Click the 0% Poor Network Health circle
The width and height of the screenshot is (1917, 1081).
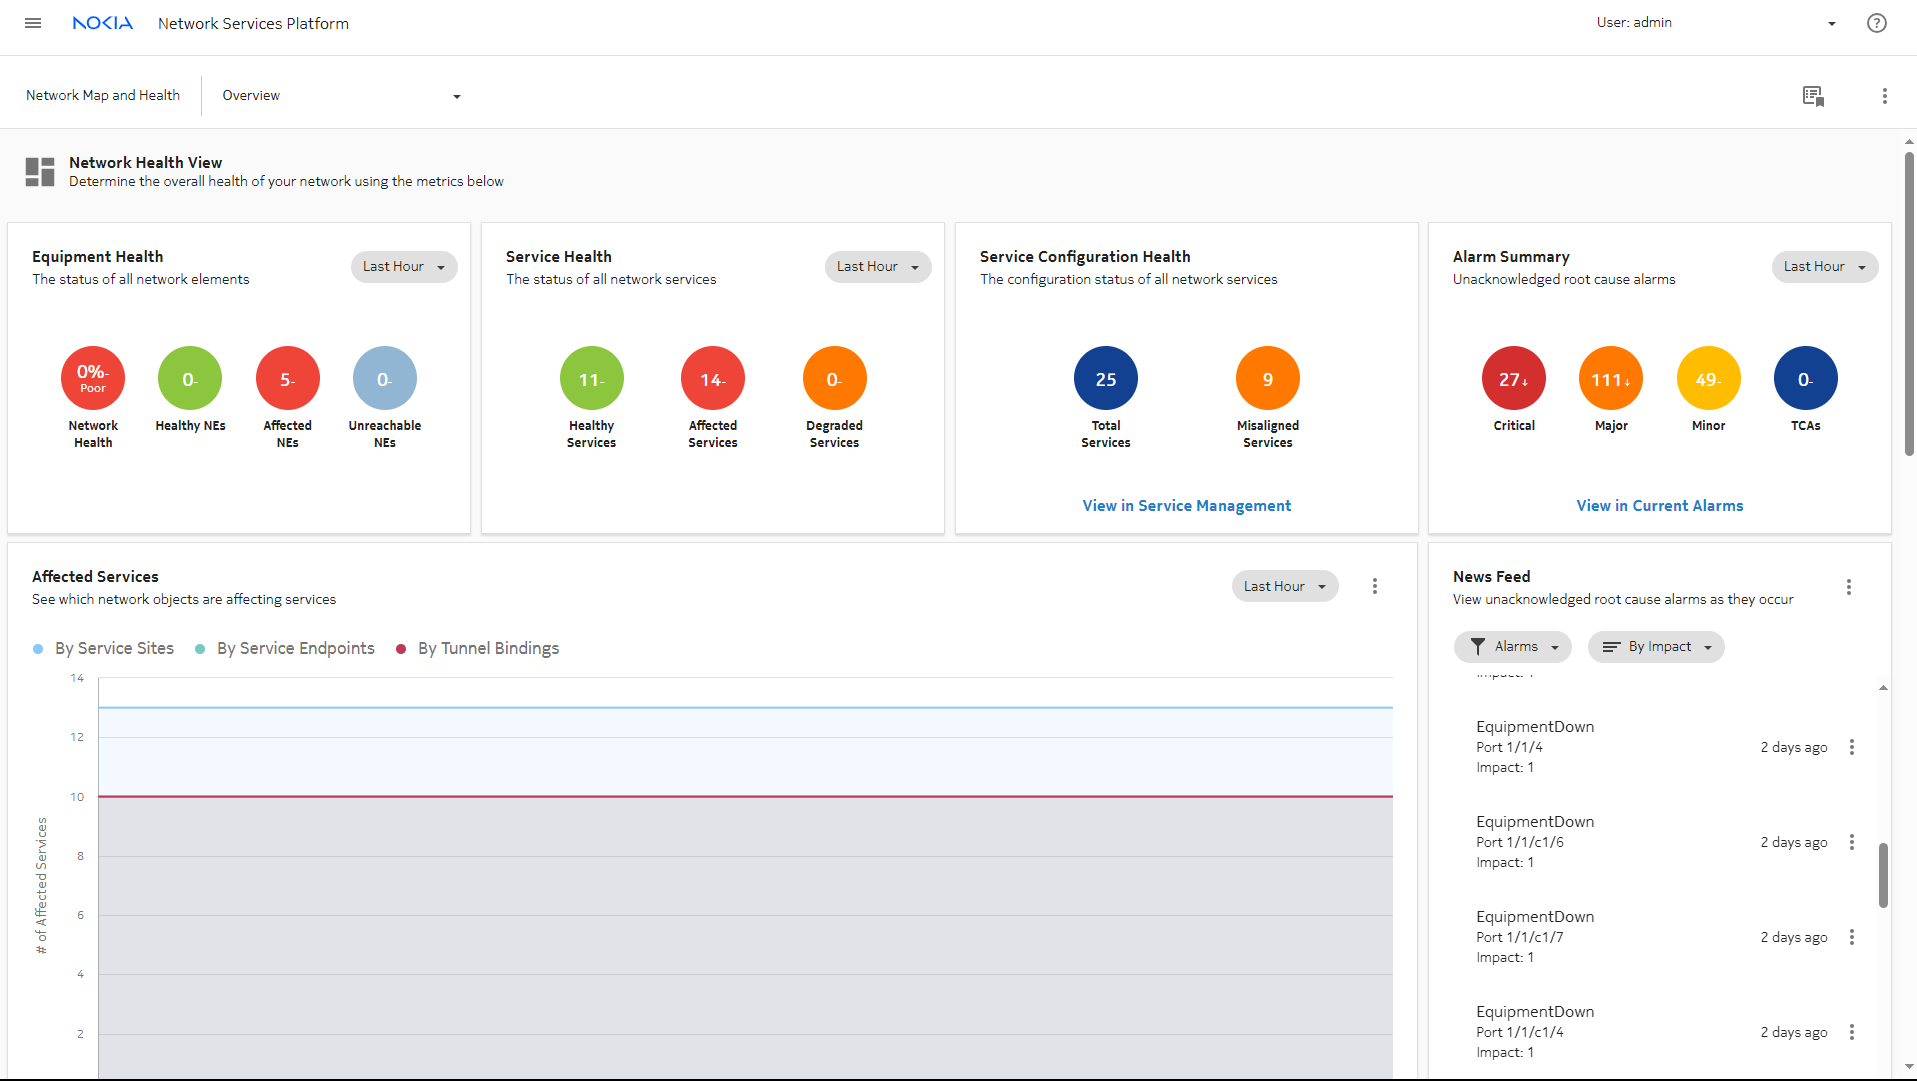(93, 378)
